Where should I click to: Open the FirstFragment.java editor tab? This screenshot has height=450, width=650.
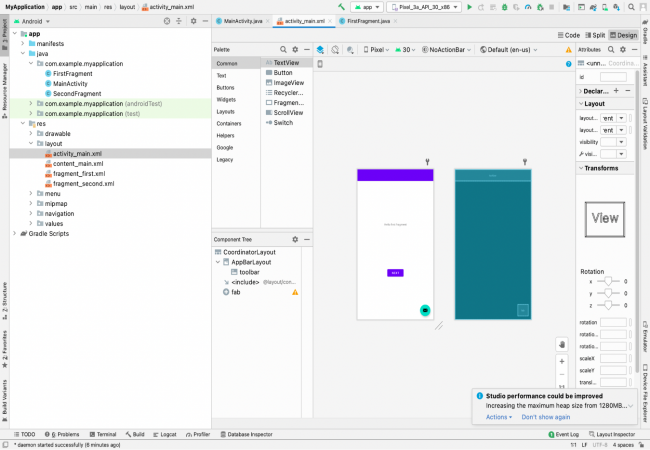tap(371, 20)
